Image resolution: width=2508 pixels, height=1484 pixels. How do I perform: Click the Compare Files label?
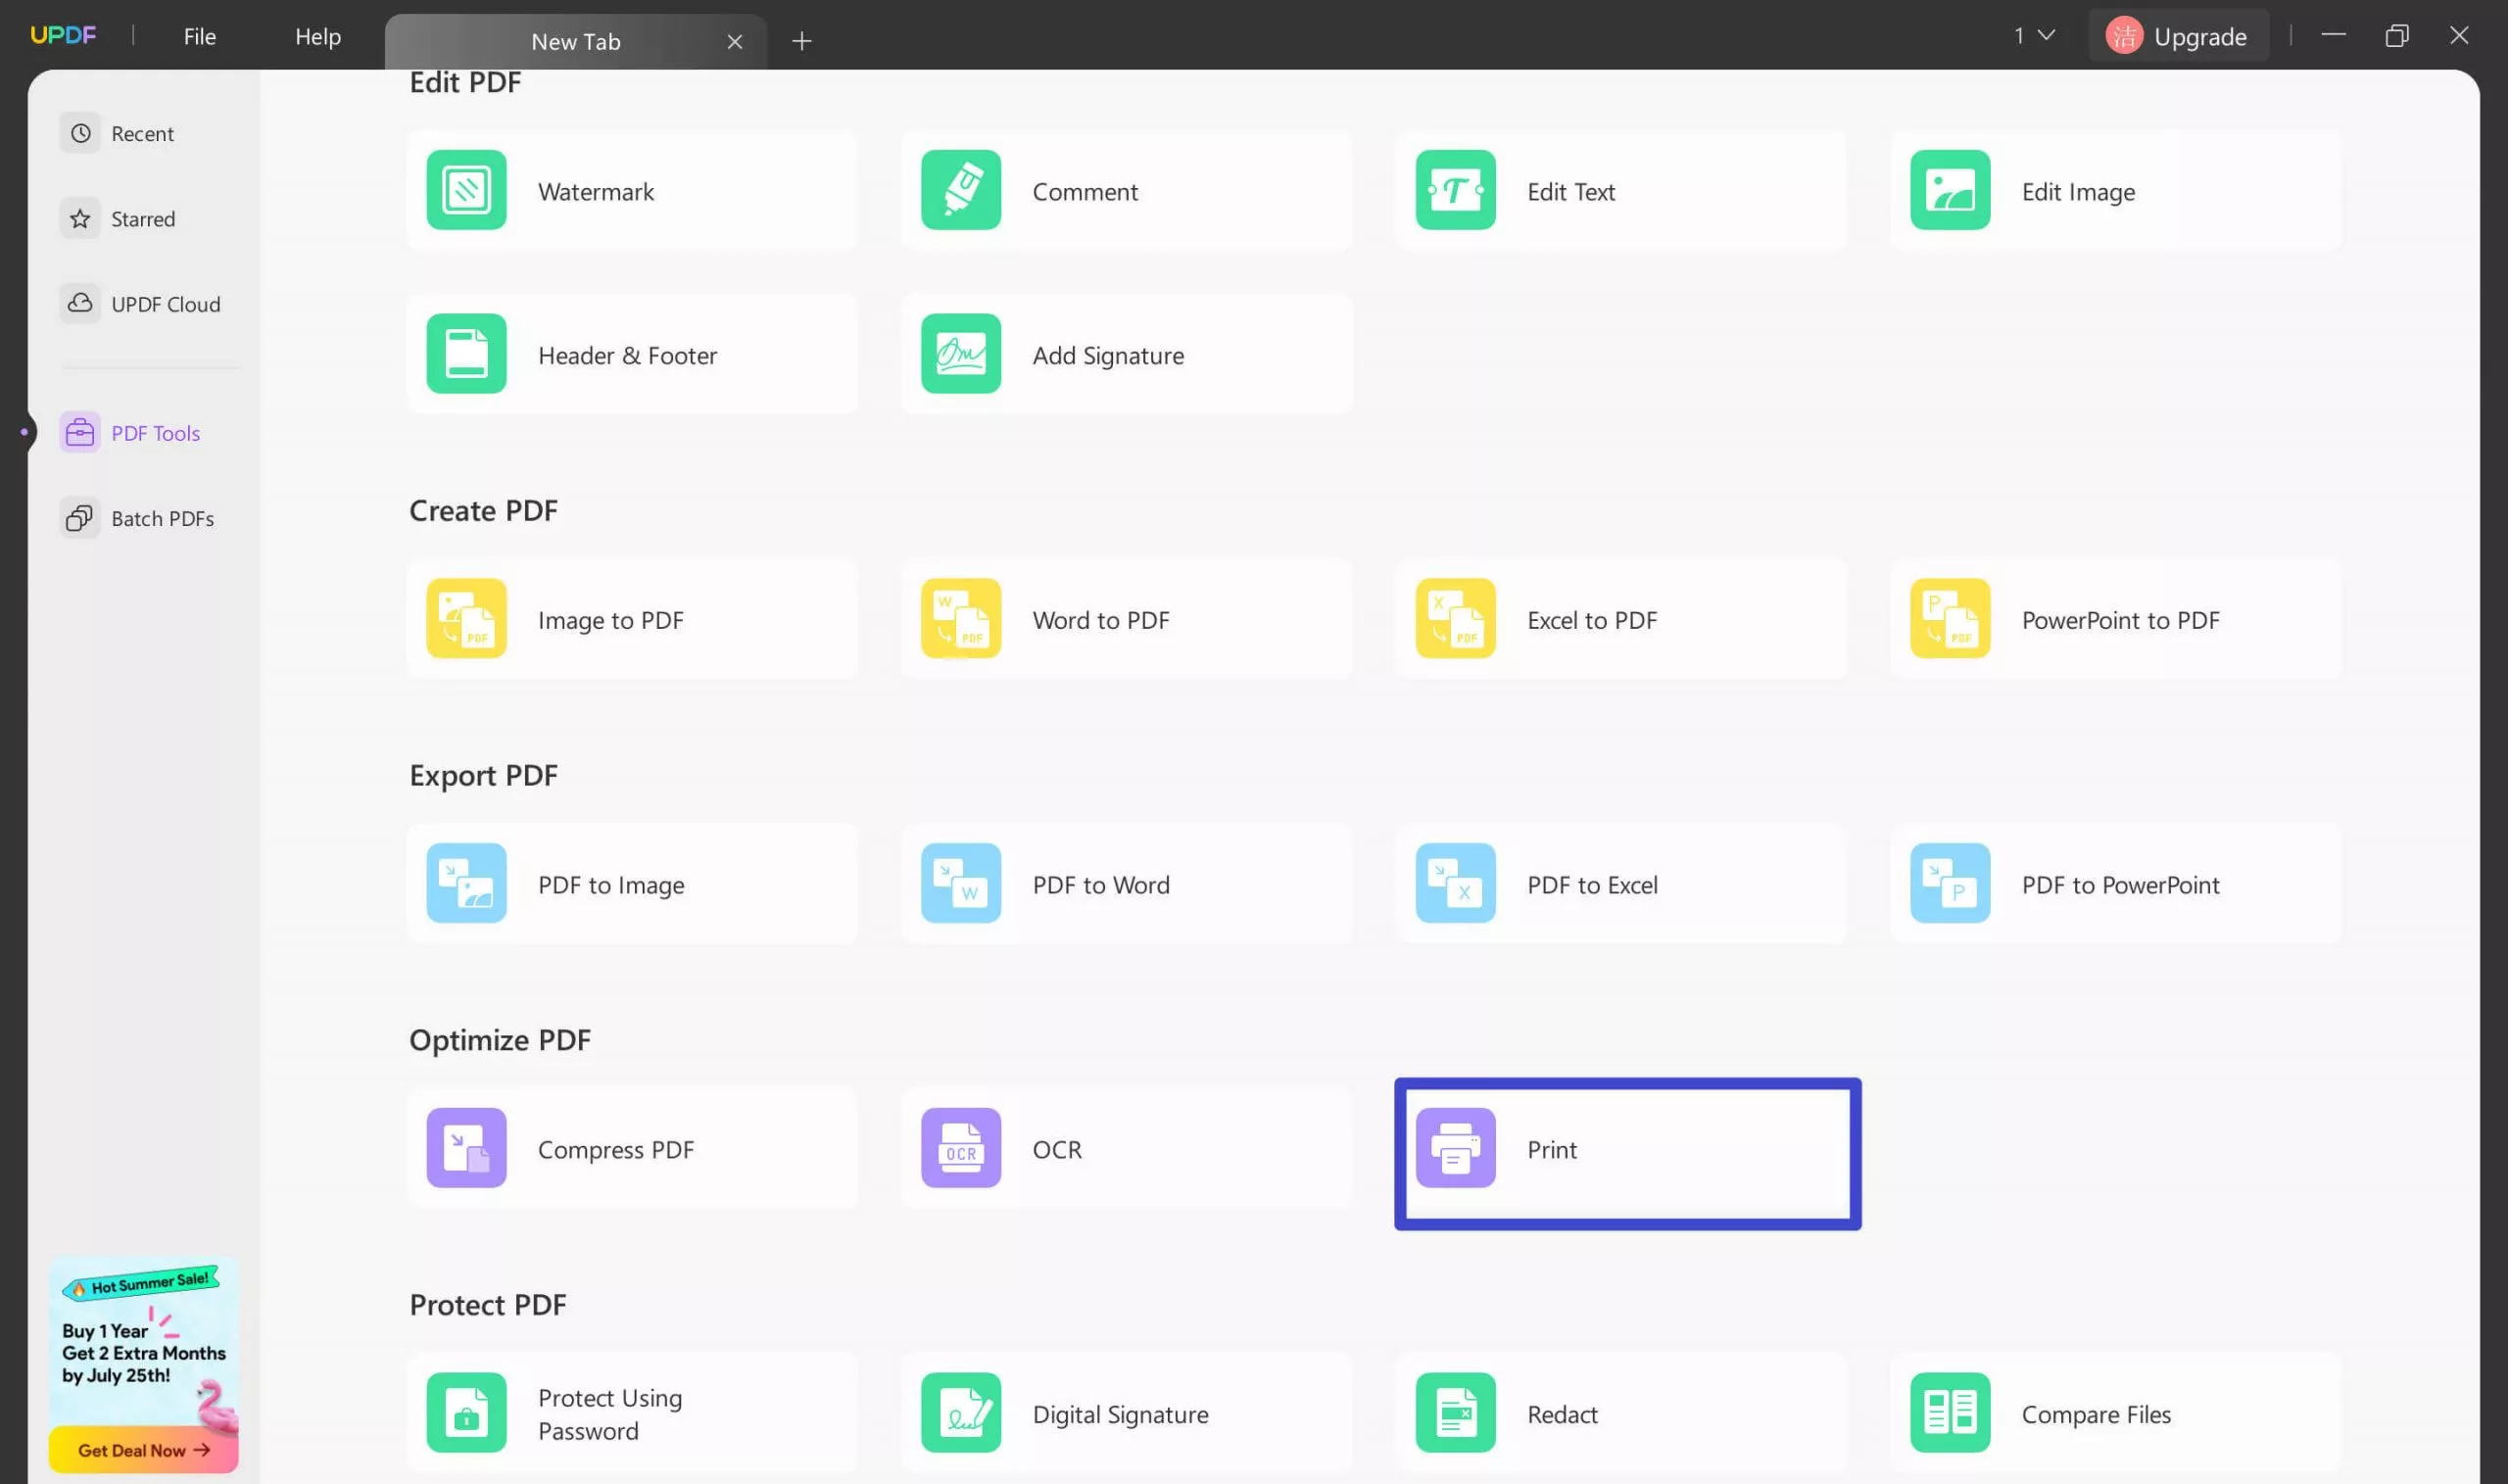click(x=2096, y=1414)
